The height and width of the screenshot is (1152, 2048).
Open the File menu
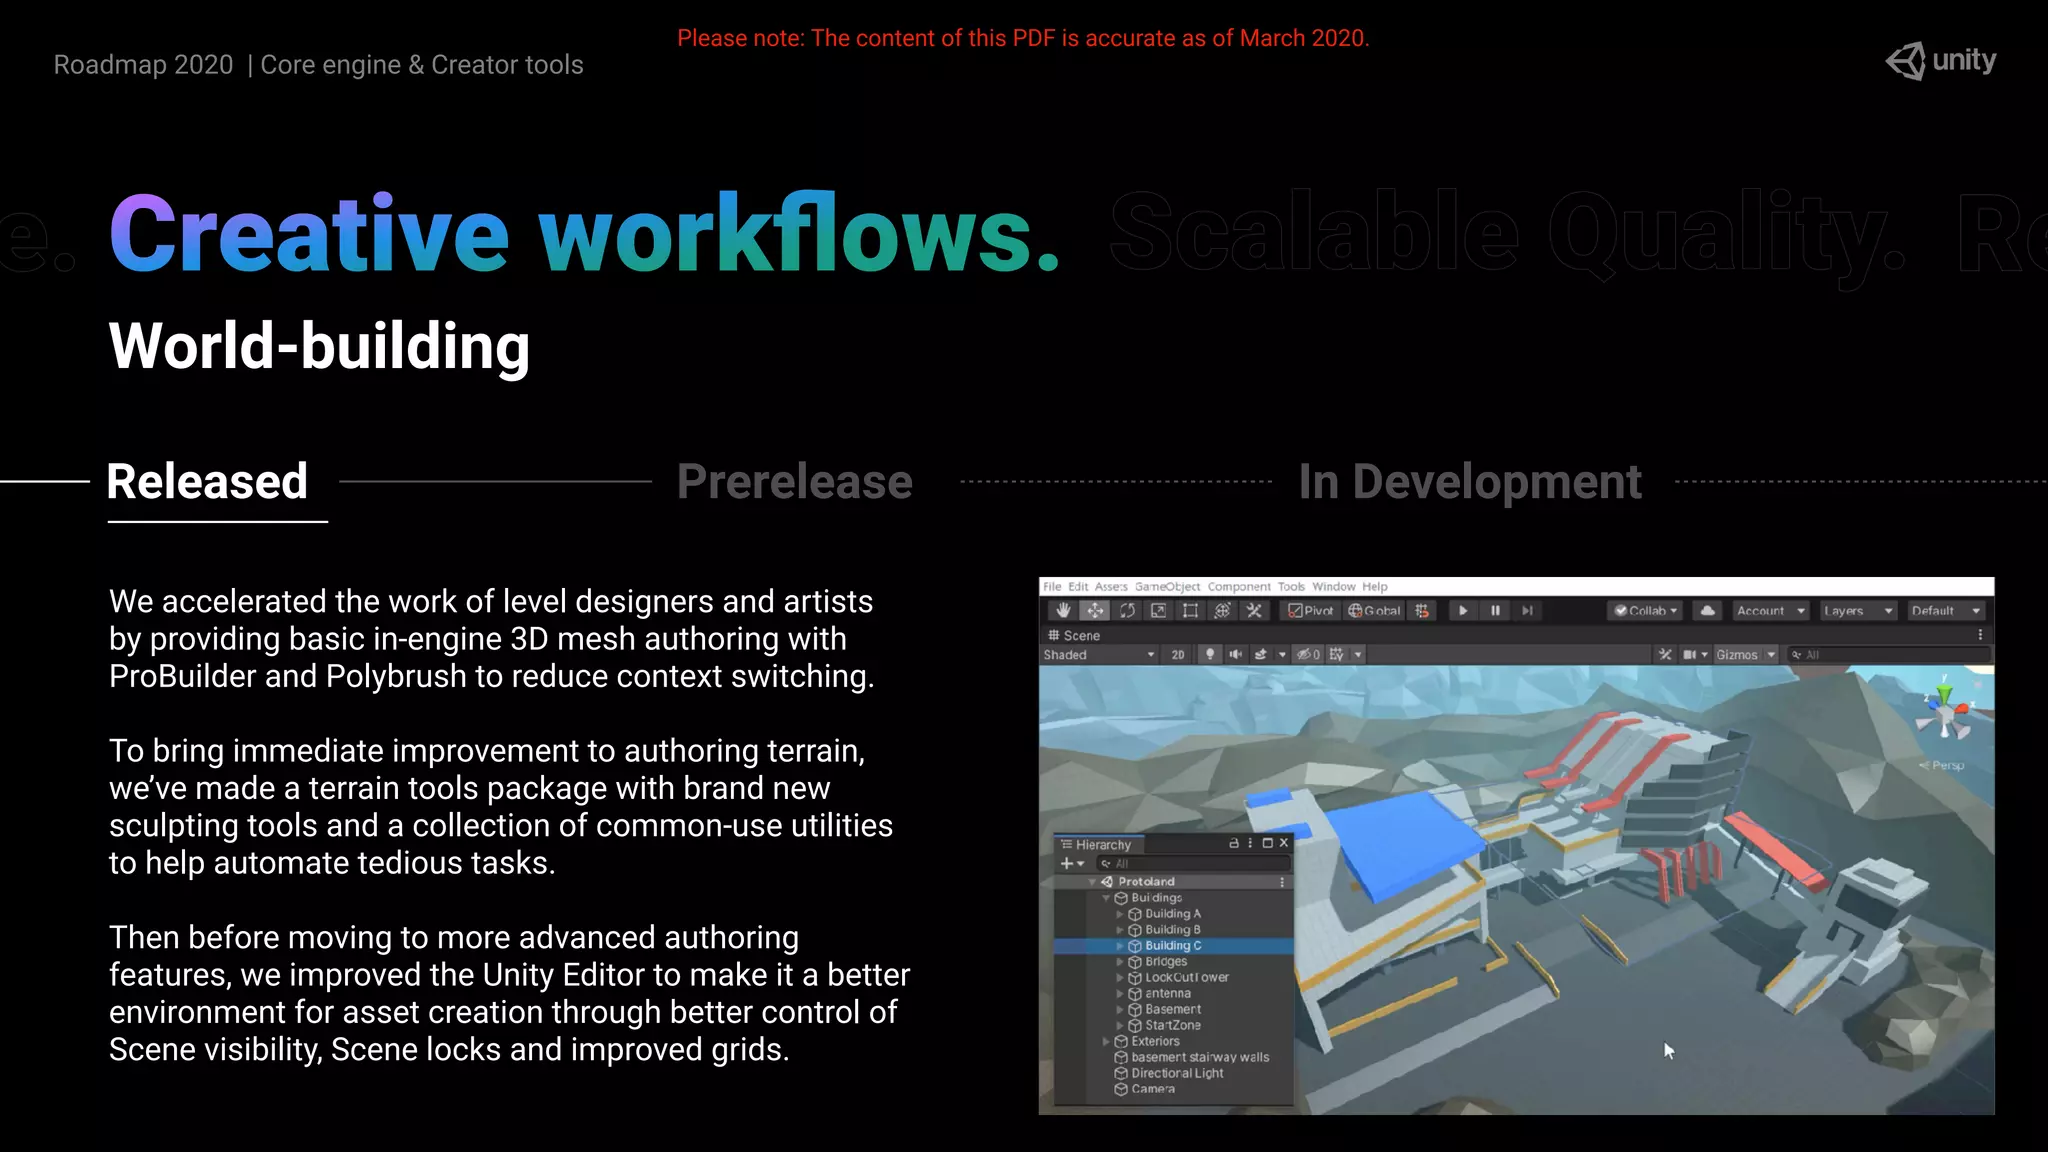[x=1052, y=587]
